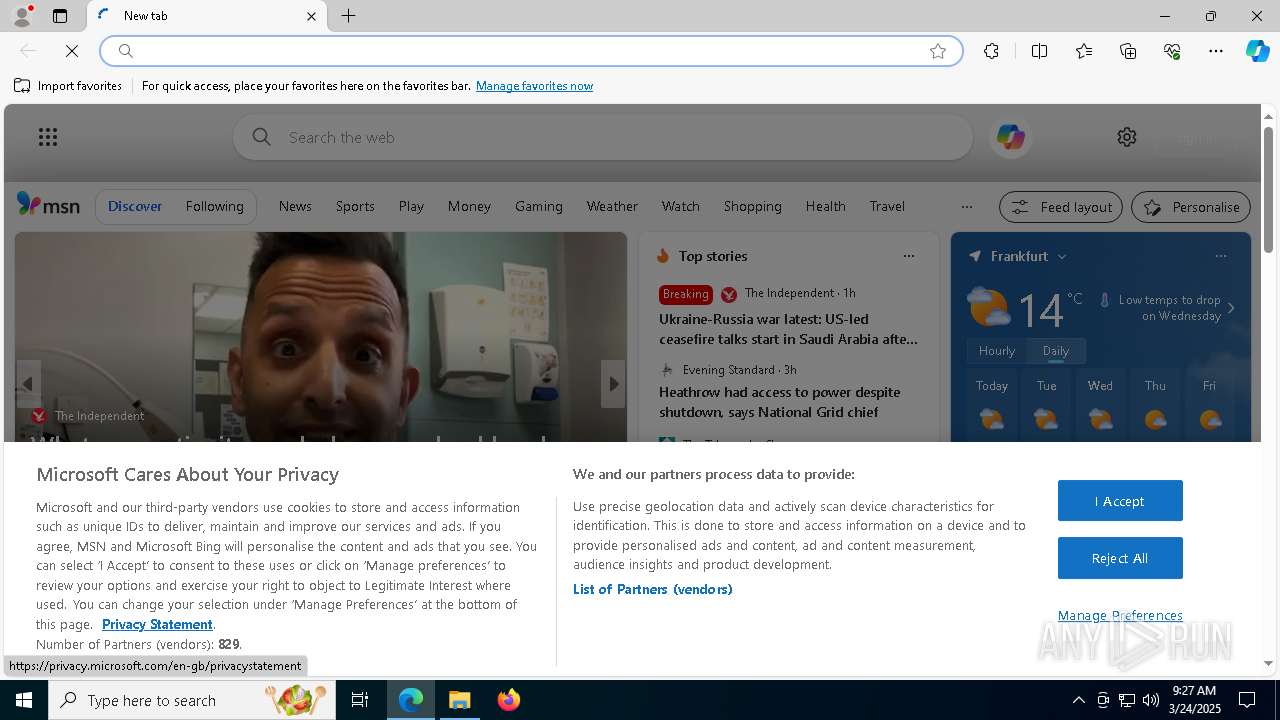
Task: Click the Search the web field
Action: (603, 137)
